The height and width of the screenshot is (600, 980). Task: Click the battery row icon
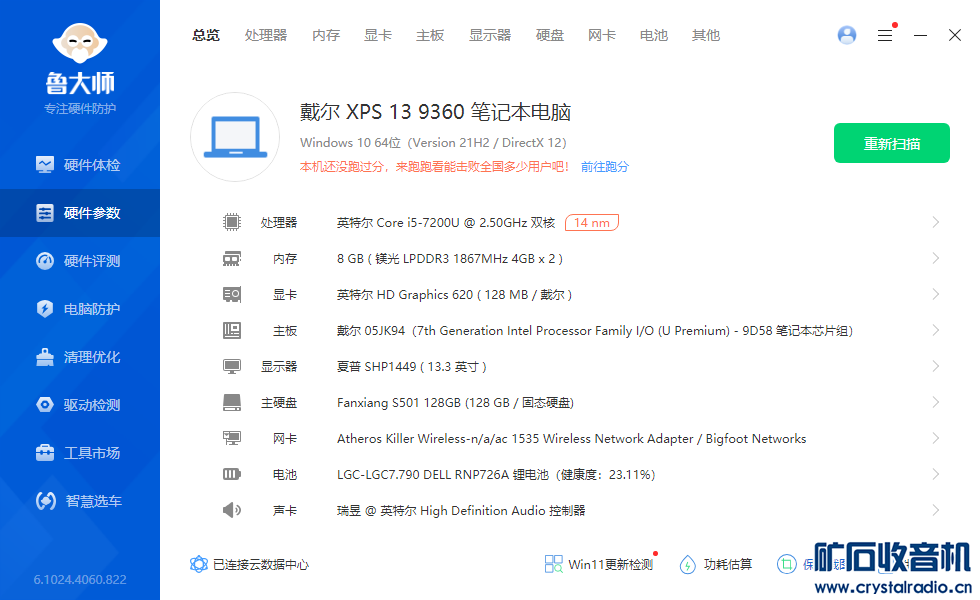tap(232, 474)
